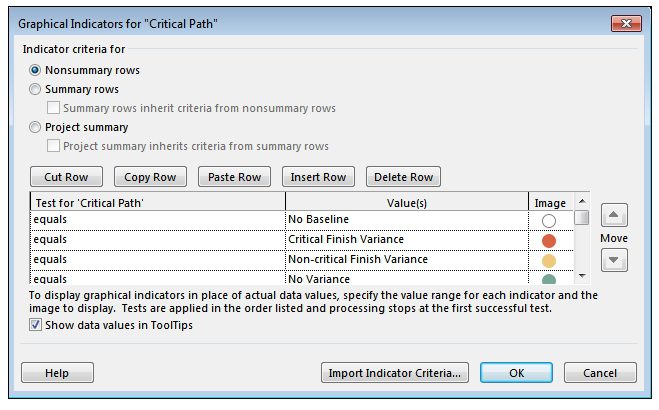Toggle Show data values in ToolTips
Screen dimensions: 659x410
point(35,325)
